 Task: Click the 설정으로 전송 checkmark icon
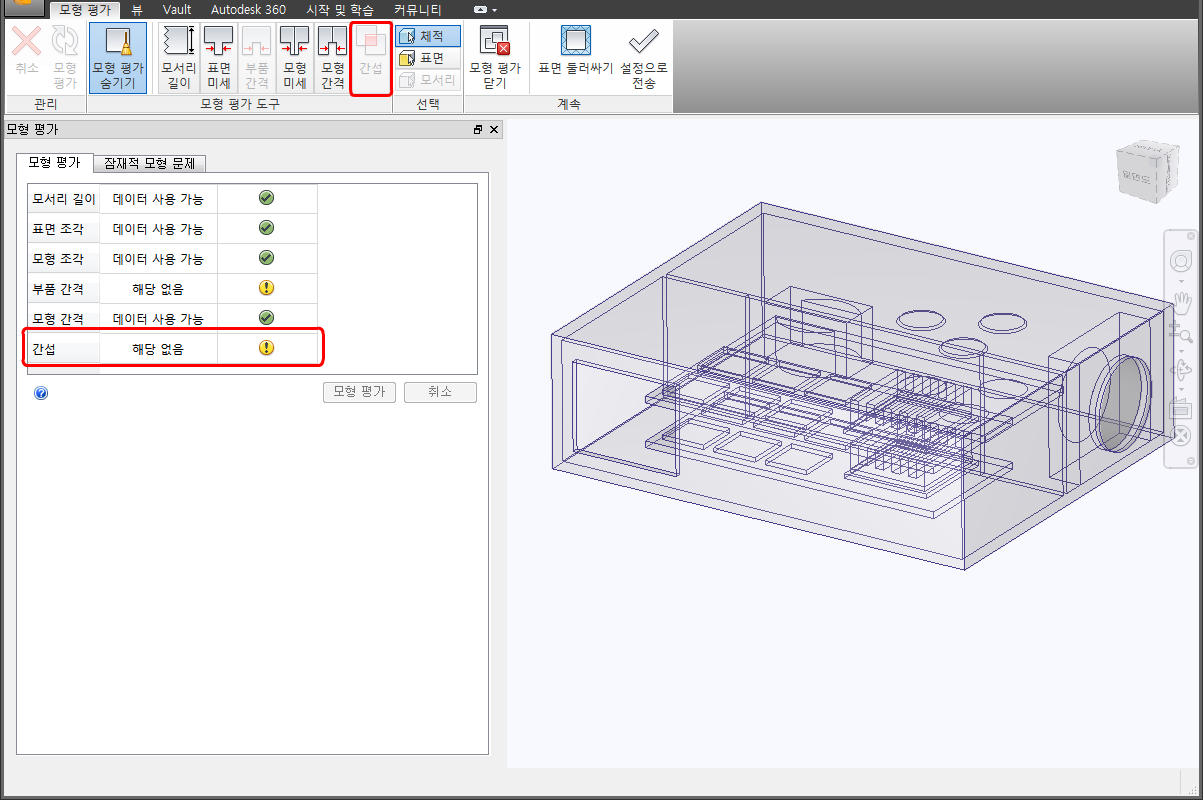tap(643, 42)
